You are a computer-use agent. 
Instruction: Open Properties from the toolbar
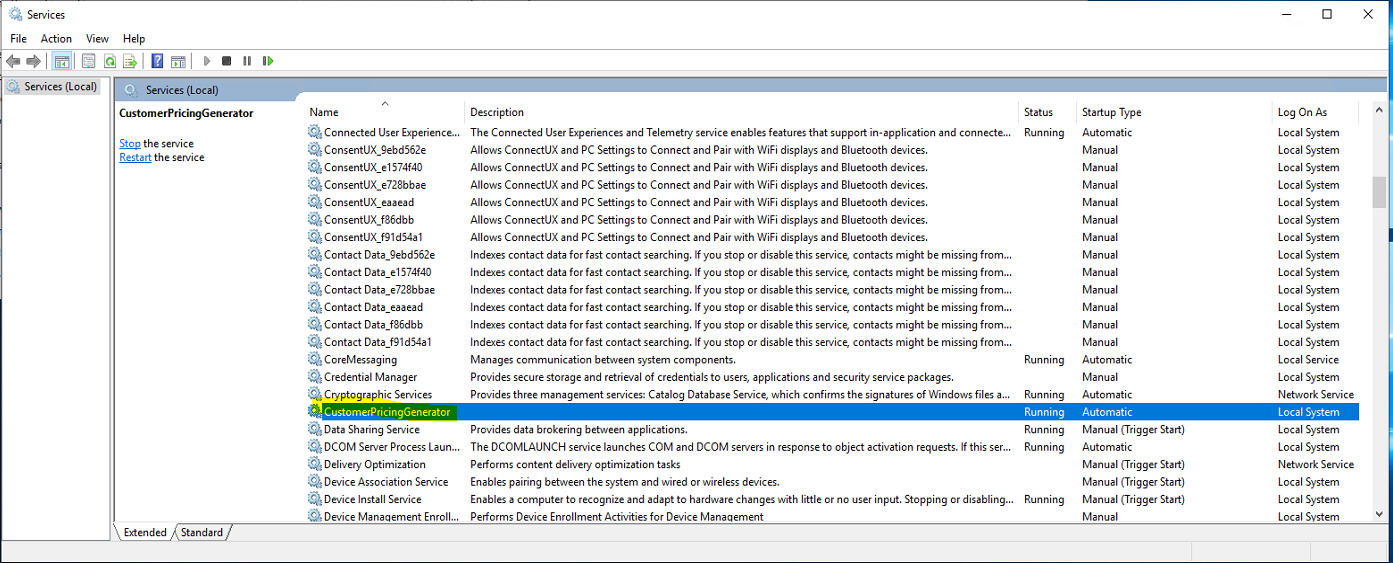[x=89, y=61]
